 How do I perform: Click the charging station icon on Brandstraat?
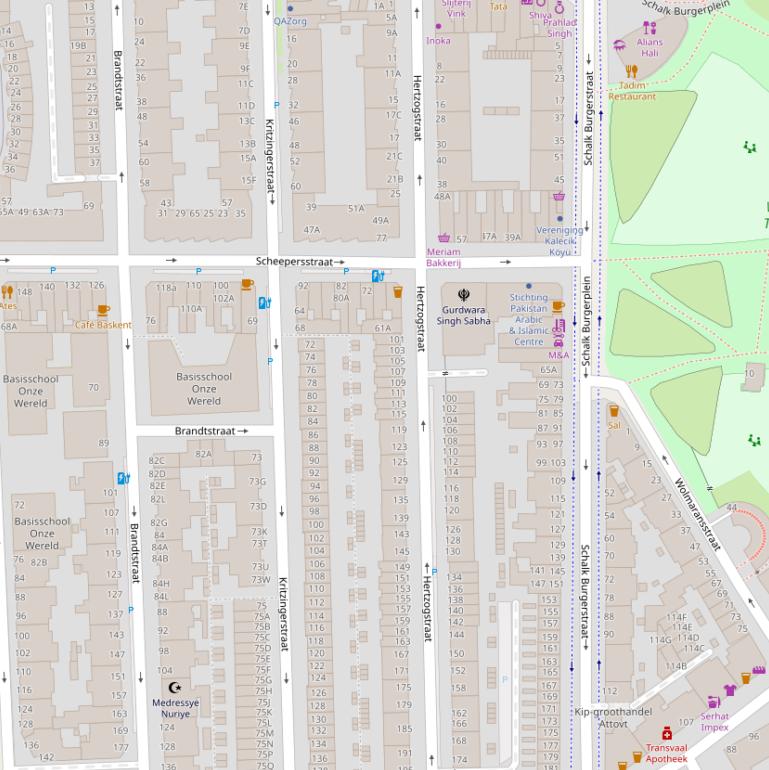click(x=123, y=479)
